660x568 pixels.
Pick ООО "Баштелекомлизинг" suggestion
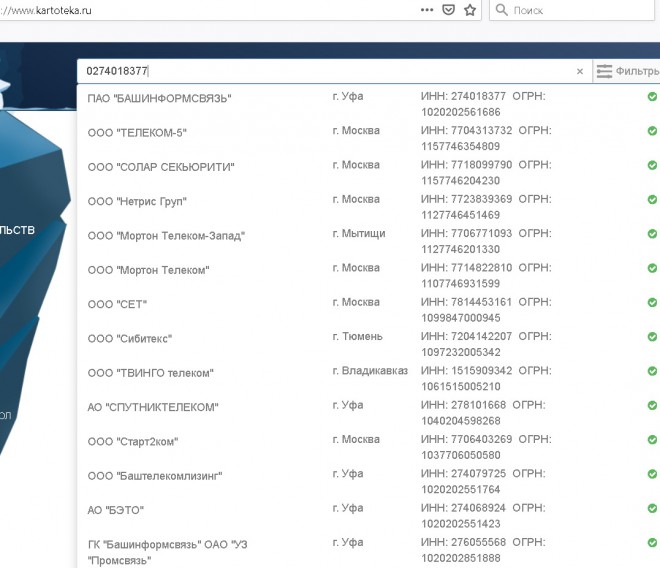click(x=154, y=476)
